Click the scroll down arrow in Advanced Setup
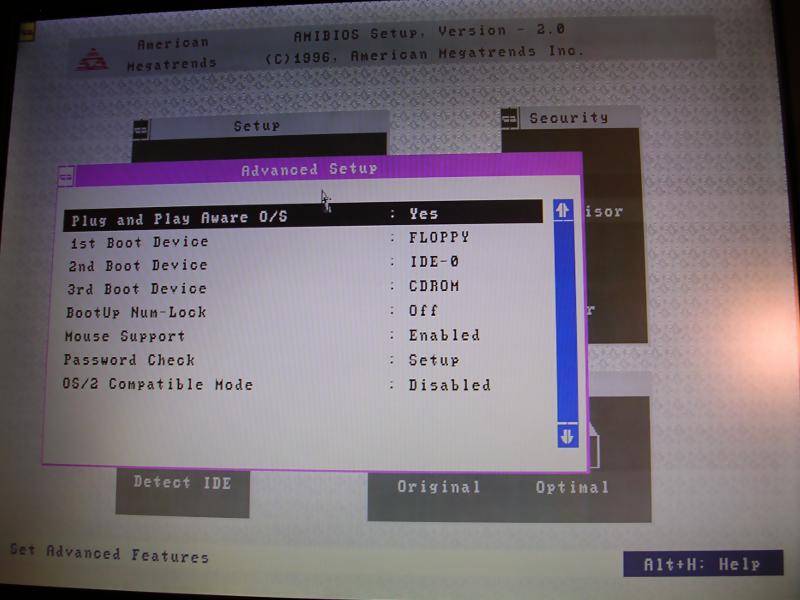 [x=568, y=436]
